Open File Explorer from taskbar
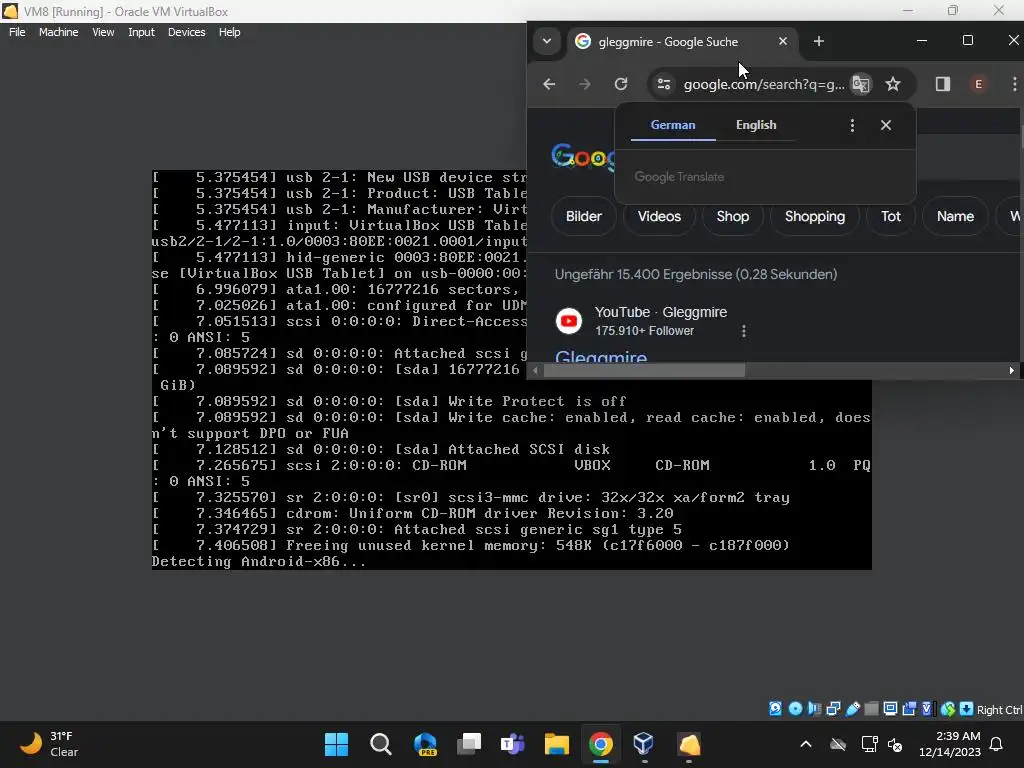The width and height of the screenshot is (1024, 768). (556, 744)
